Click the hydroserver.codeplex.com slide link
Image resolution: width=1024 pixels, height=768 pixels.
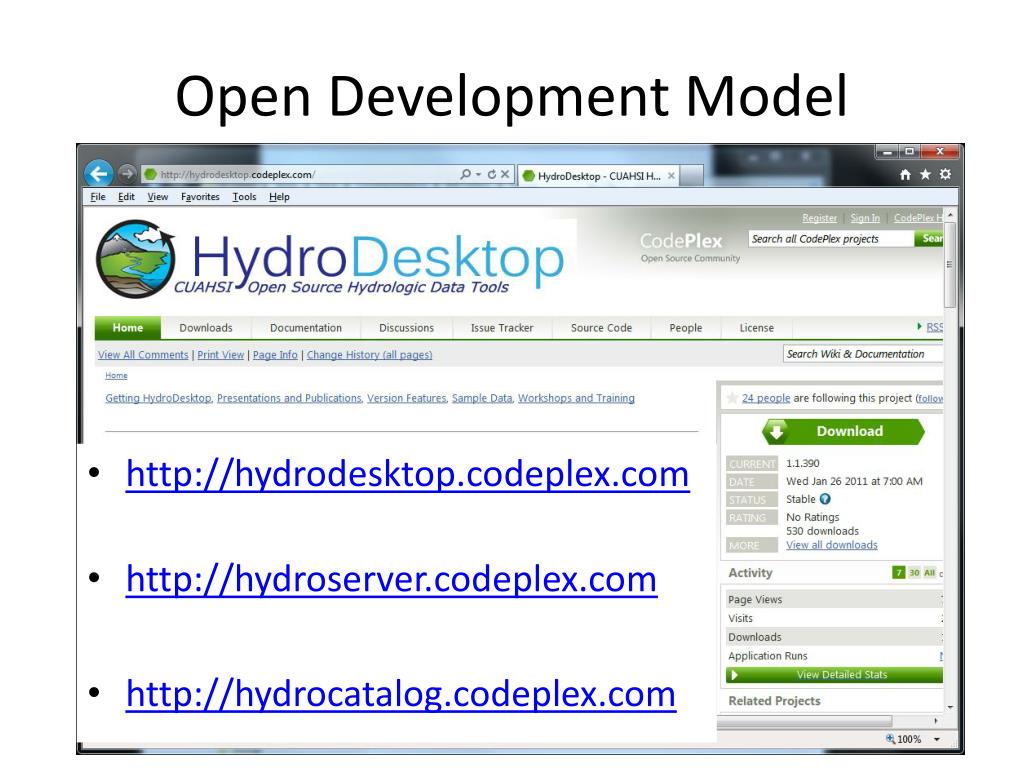click(x=391, y=579)
